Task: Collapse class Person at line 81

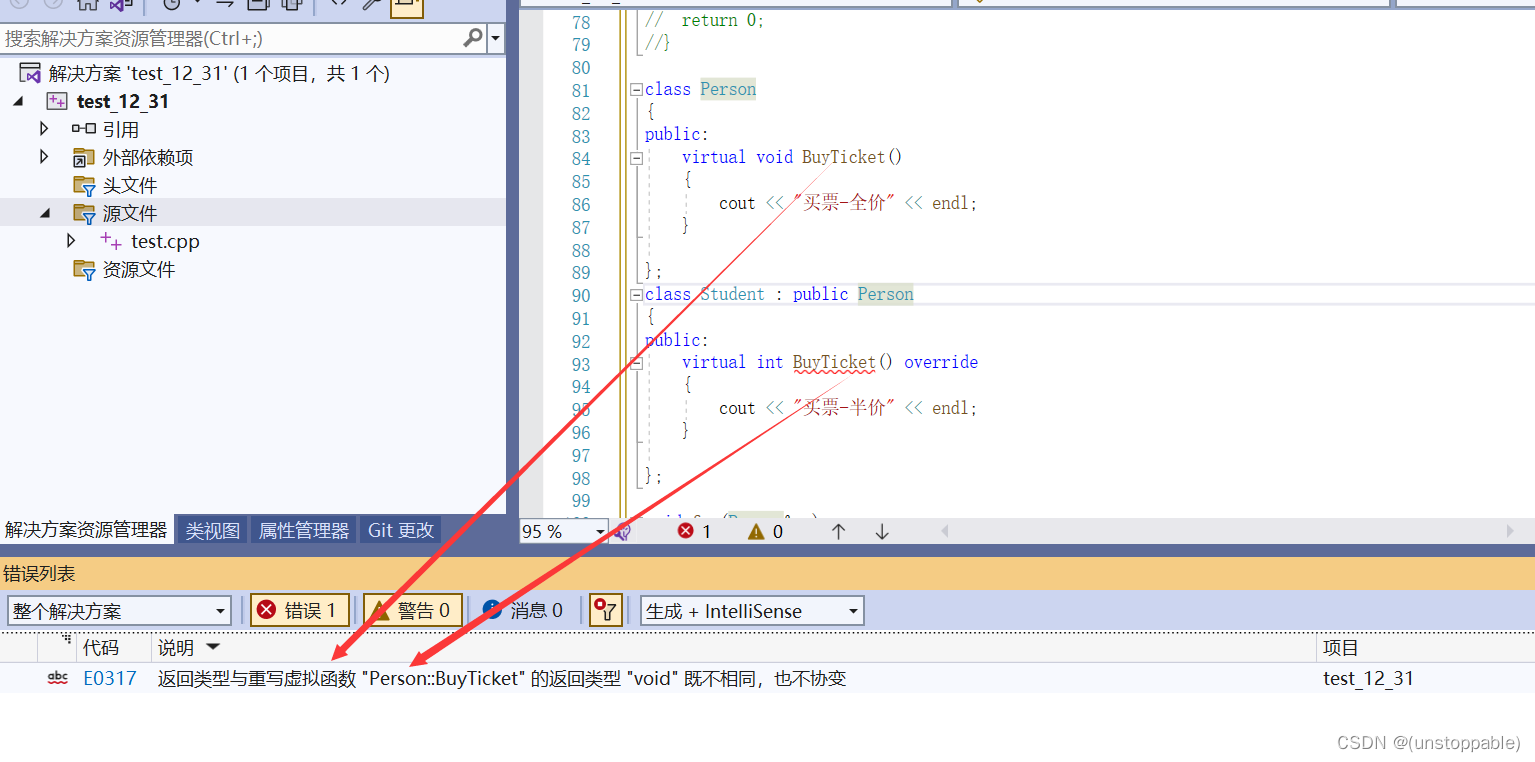Action: 636,90
